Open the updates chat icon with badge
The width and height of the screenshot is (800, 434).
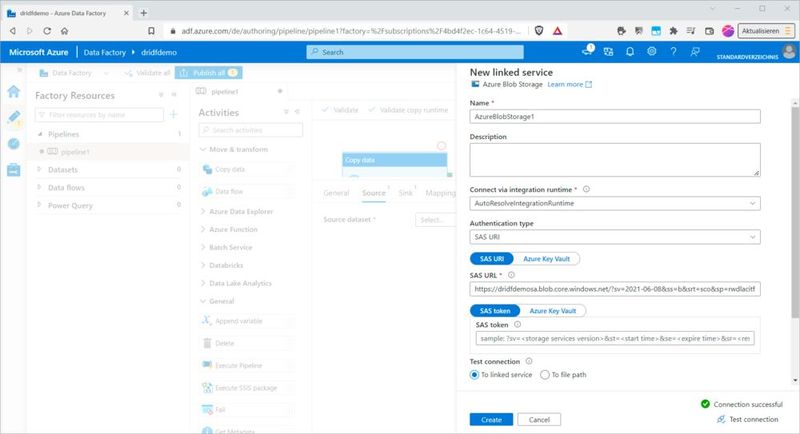click(x=587, y=50)
